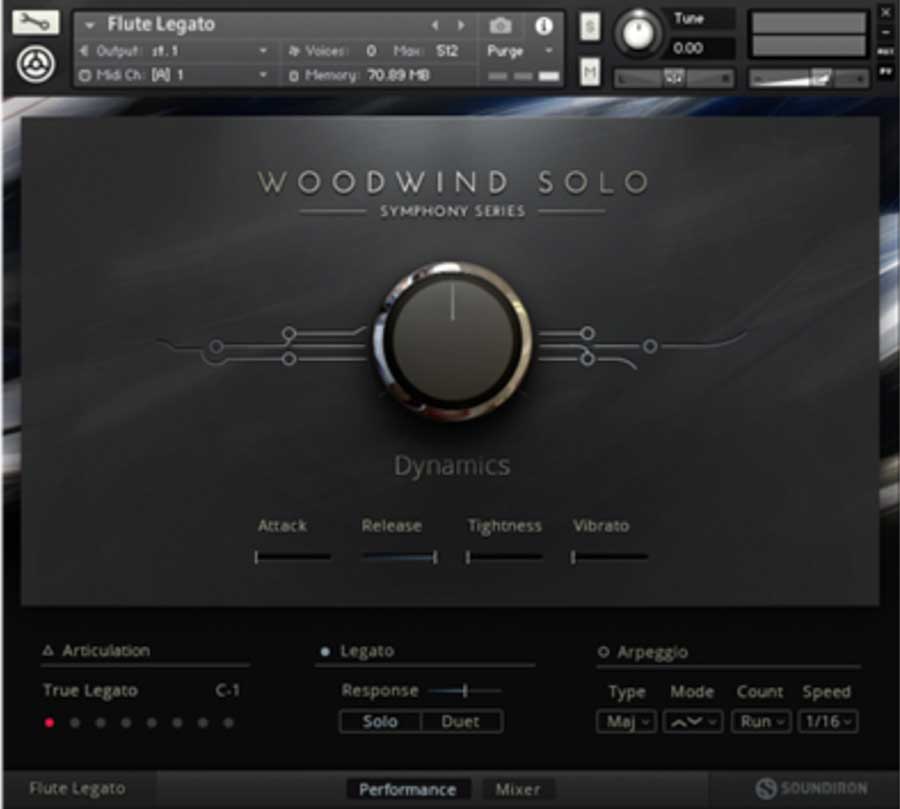This screenshot has width=900, height=809.
Task: Click the Midi Ch port icon
Action: point(85,75)
